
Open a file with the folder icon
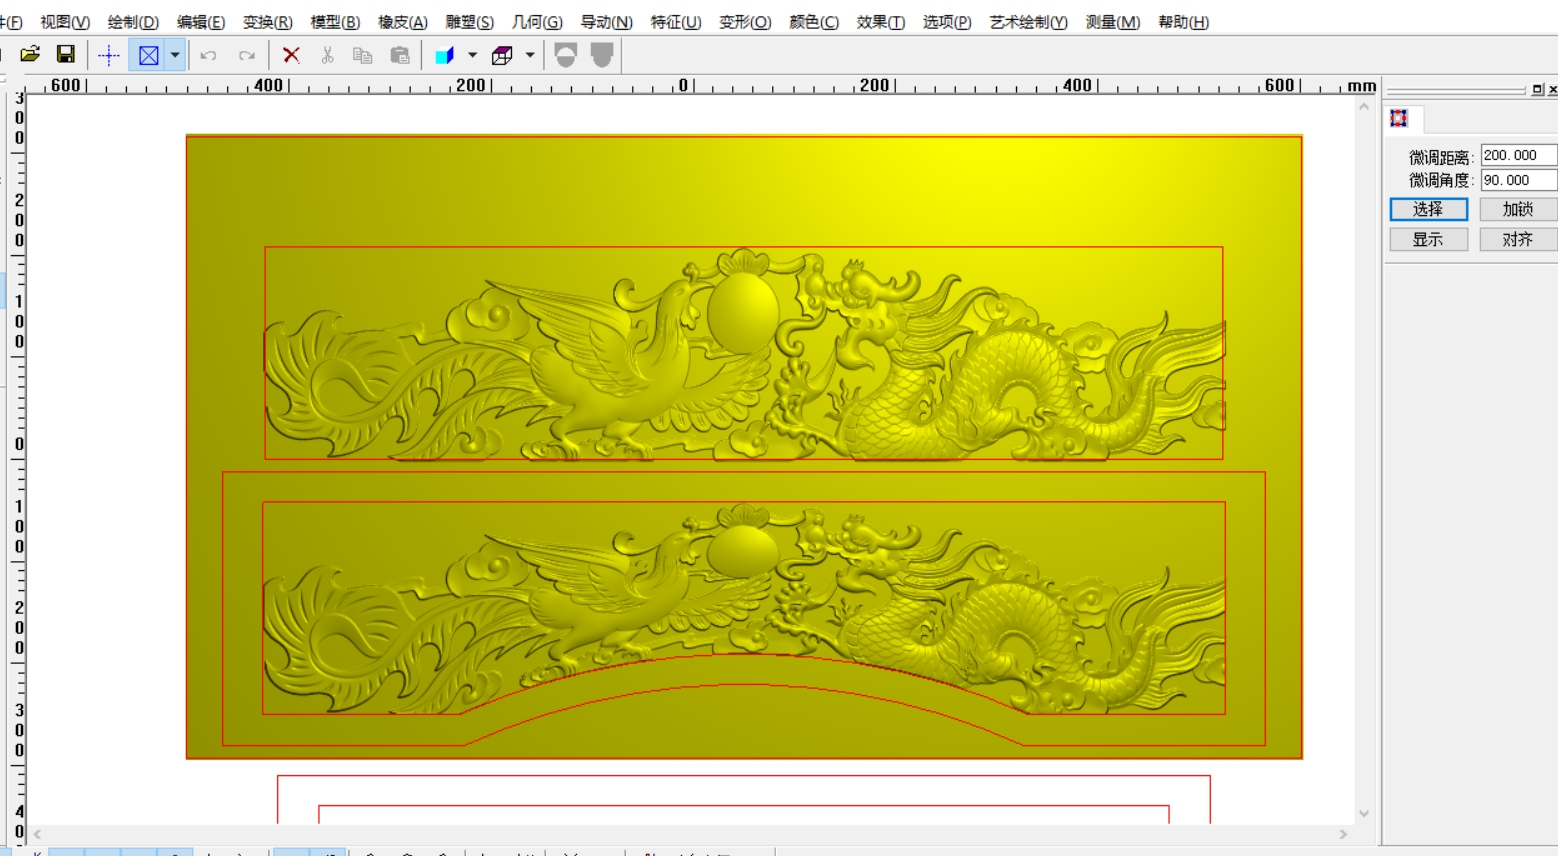point(30,55)
